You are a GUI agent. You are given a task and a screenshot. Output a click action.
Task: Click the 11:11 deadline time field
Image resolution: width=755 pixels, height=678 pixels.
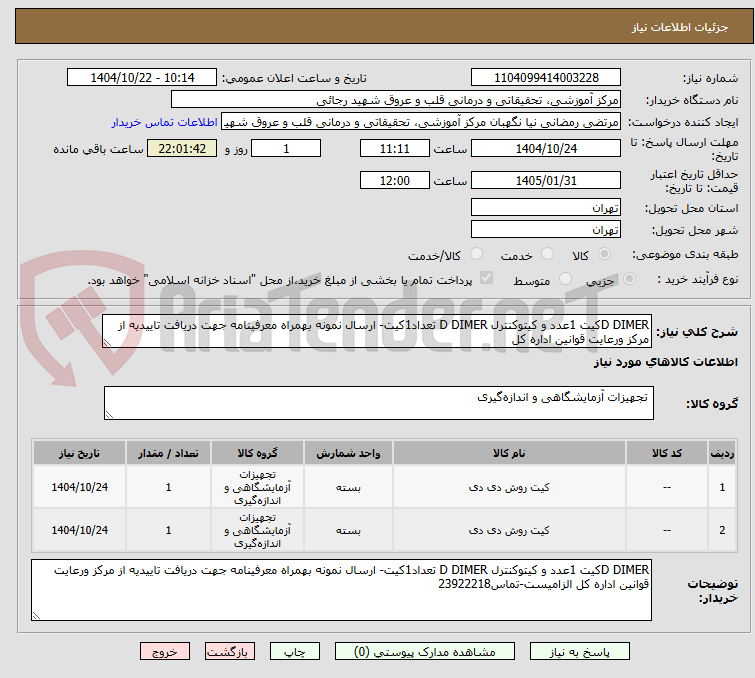pyautogui.click(x=394, y=148)
